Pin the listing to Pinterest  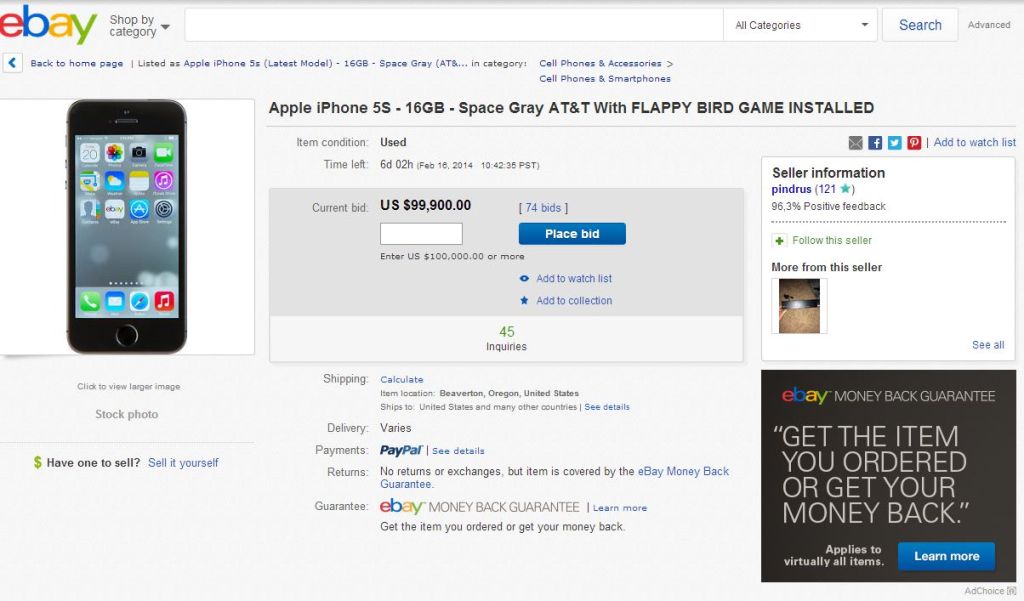[x=913, y=142]
